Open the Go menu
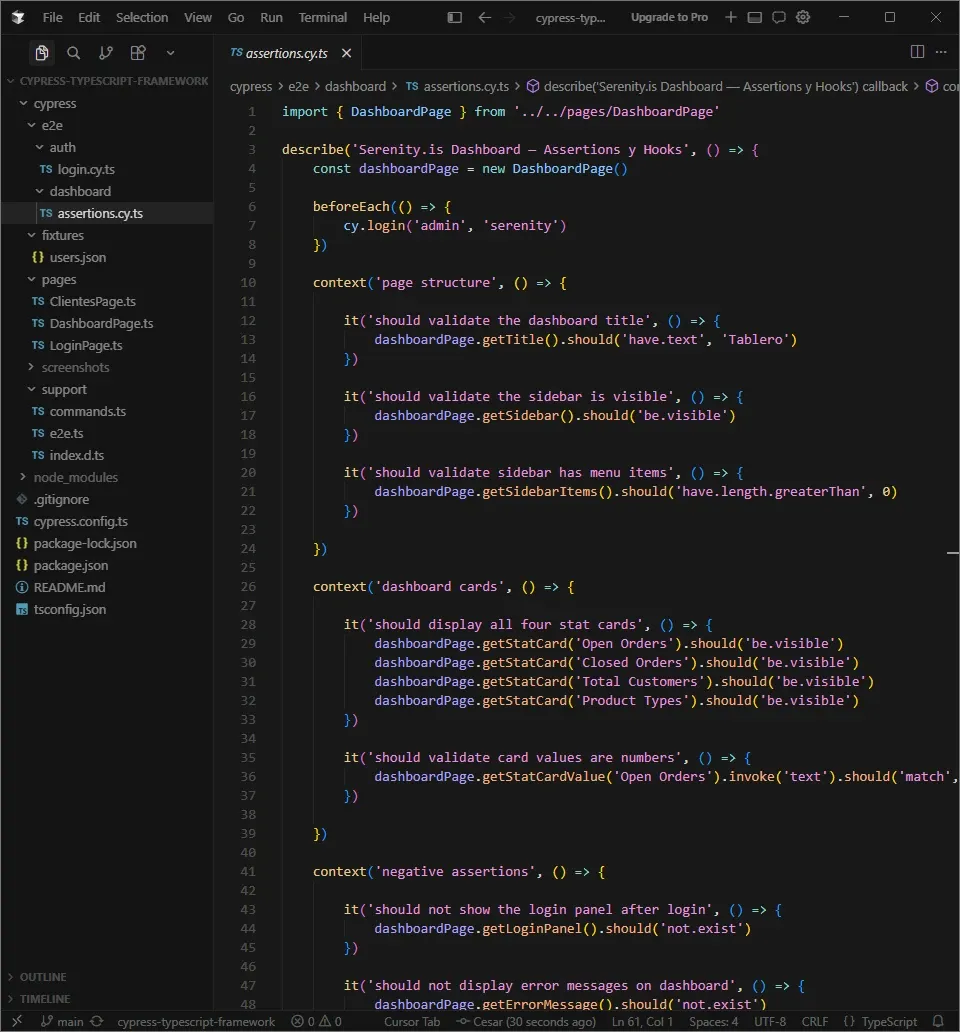 coord(236,17)
